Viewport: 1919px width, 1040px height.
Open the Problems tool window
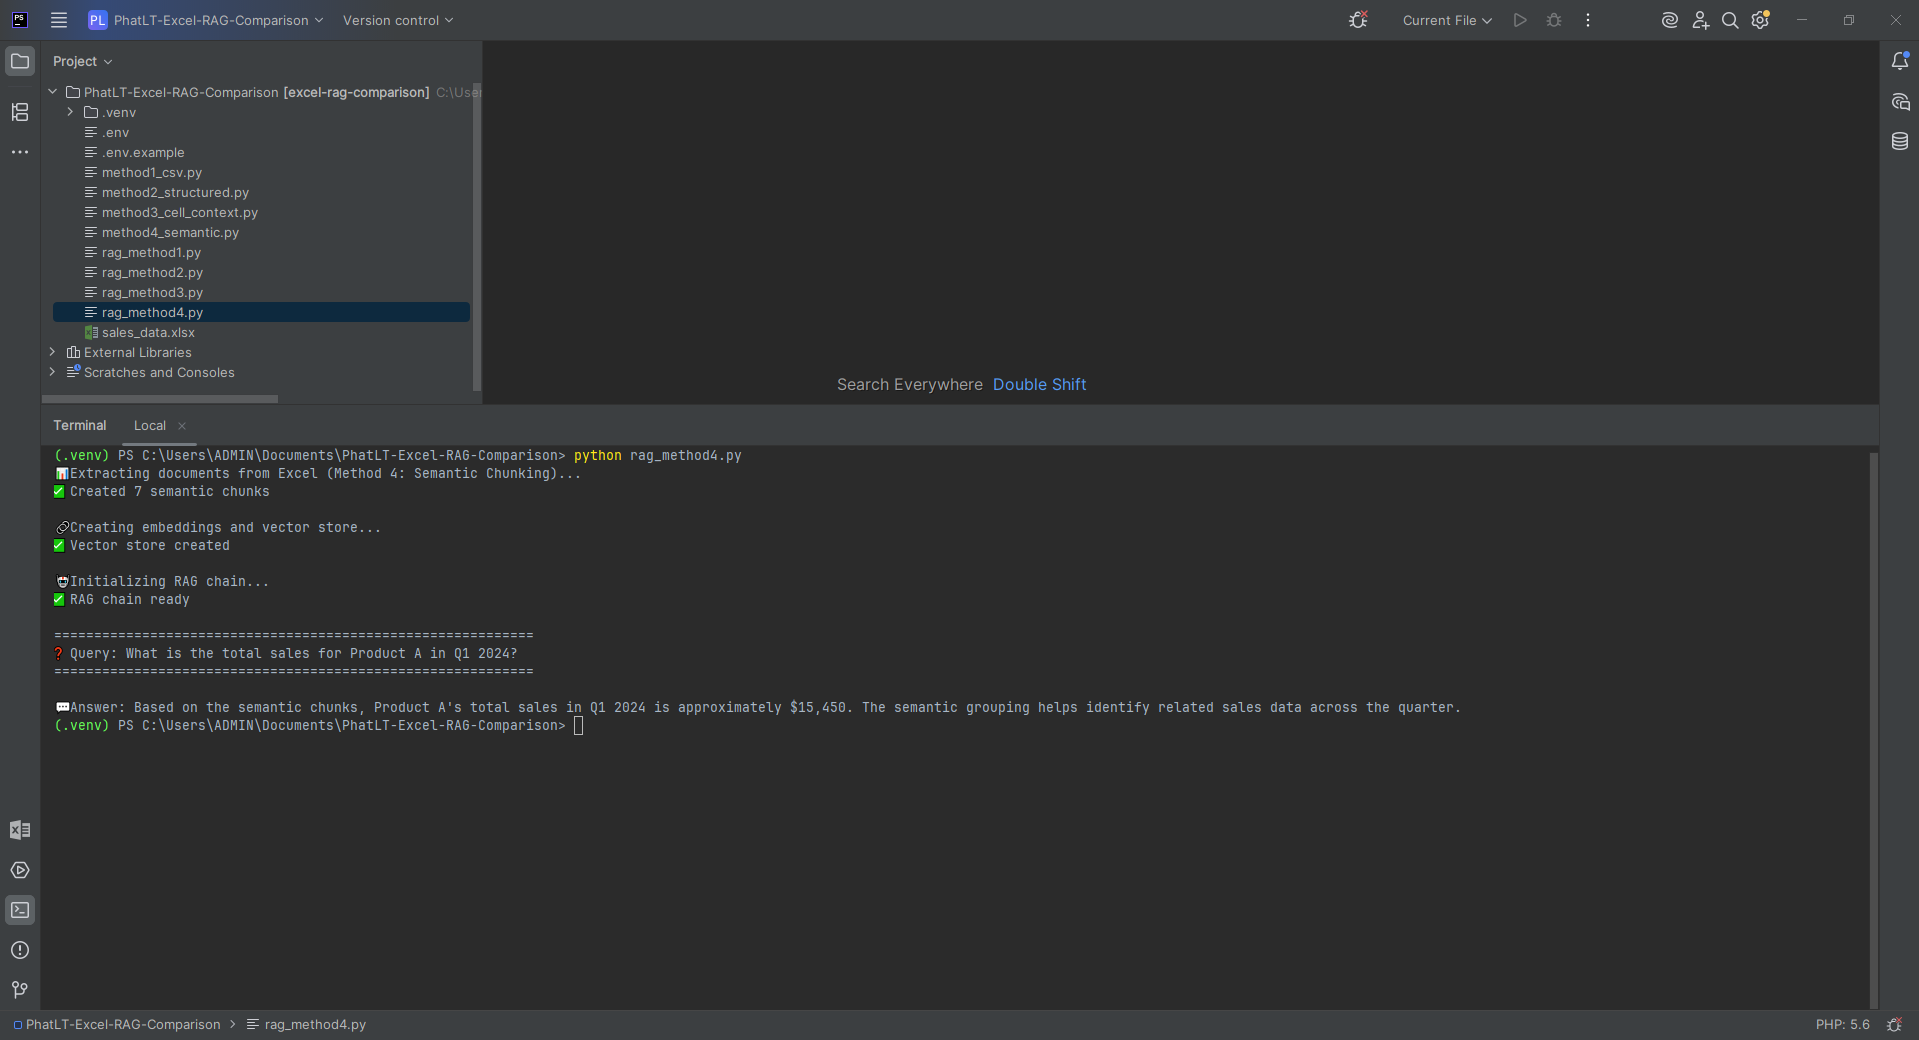pyautogui.click(x=20, y=950)
